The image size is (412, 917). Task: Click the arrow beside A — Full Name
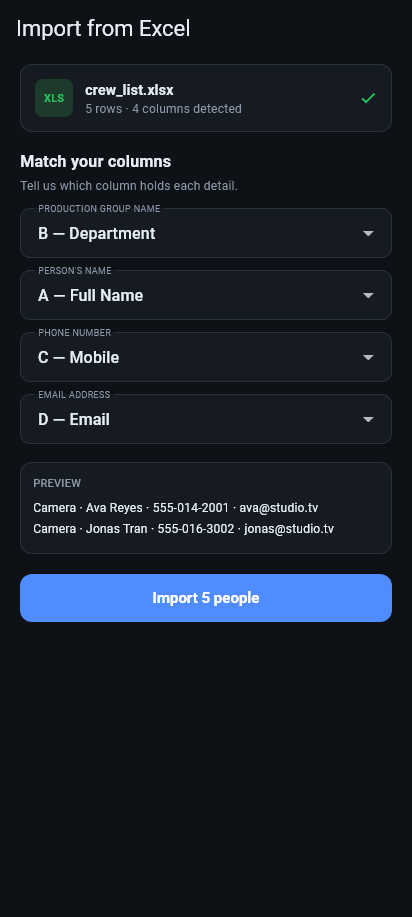click(368, 295)
